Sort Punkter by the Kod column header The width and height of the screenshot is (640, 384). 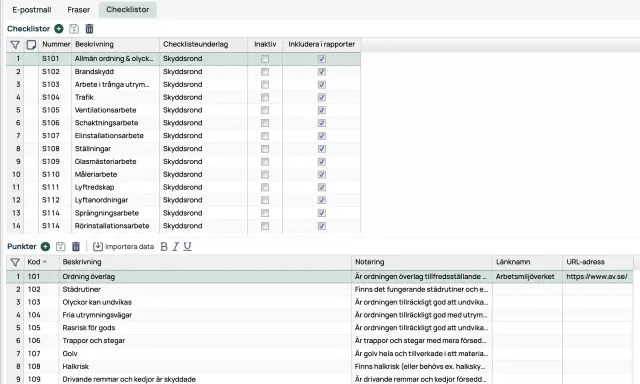pos(41,262)
